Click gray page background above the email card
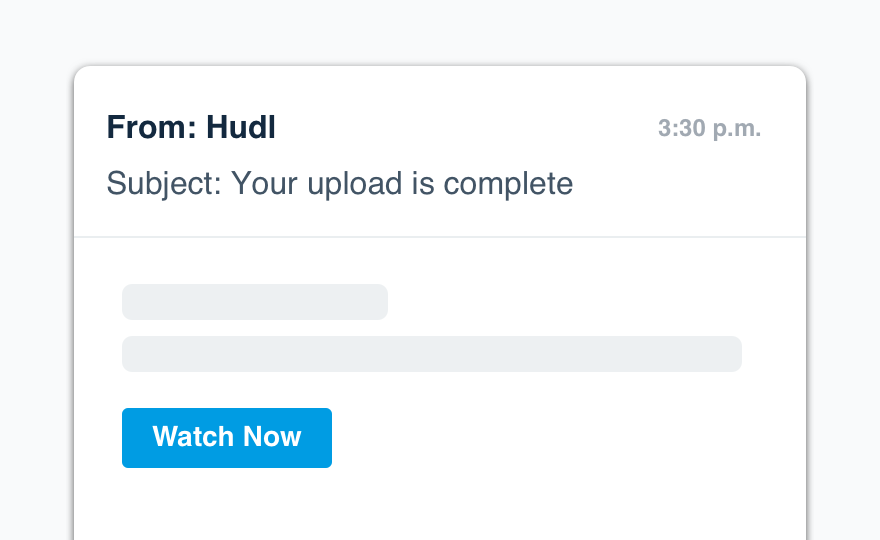880x540 pixels. click(x=440, y=32)
